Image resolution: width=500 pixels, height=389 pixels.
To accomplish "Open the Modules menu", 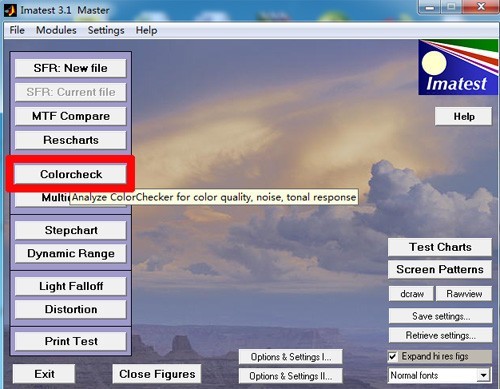I will click(56, 30).
